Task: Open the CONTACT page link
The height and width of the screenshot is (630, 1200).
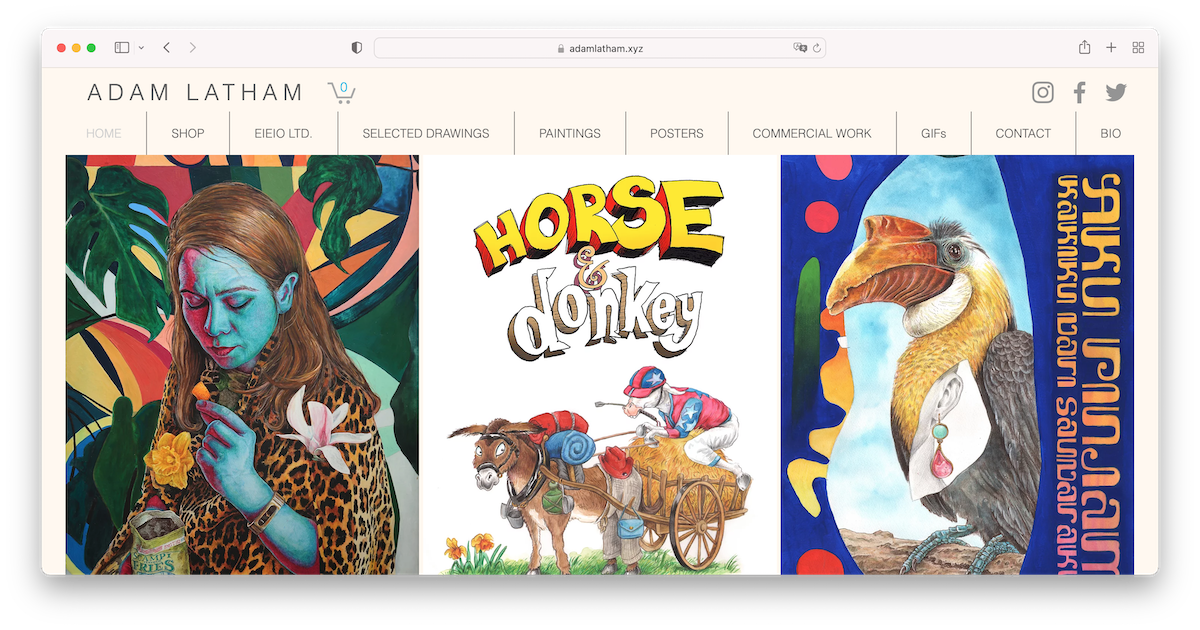Action: [x=1023, y=133]
